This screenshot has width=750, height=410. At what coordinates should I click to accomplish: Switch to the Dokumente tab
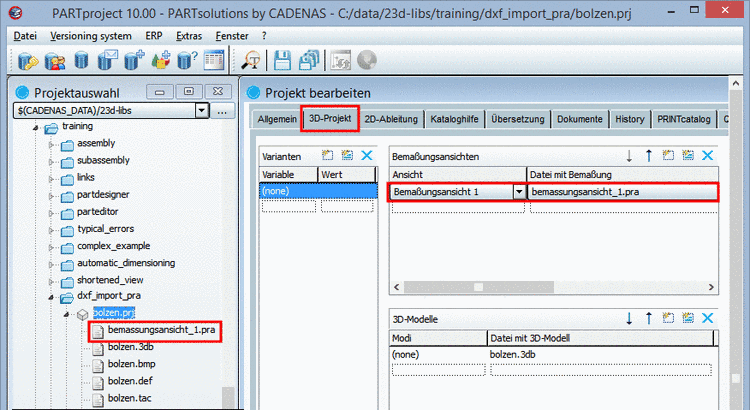[x=580, y=119]
